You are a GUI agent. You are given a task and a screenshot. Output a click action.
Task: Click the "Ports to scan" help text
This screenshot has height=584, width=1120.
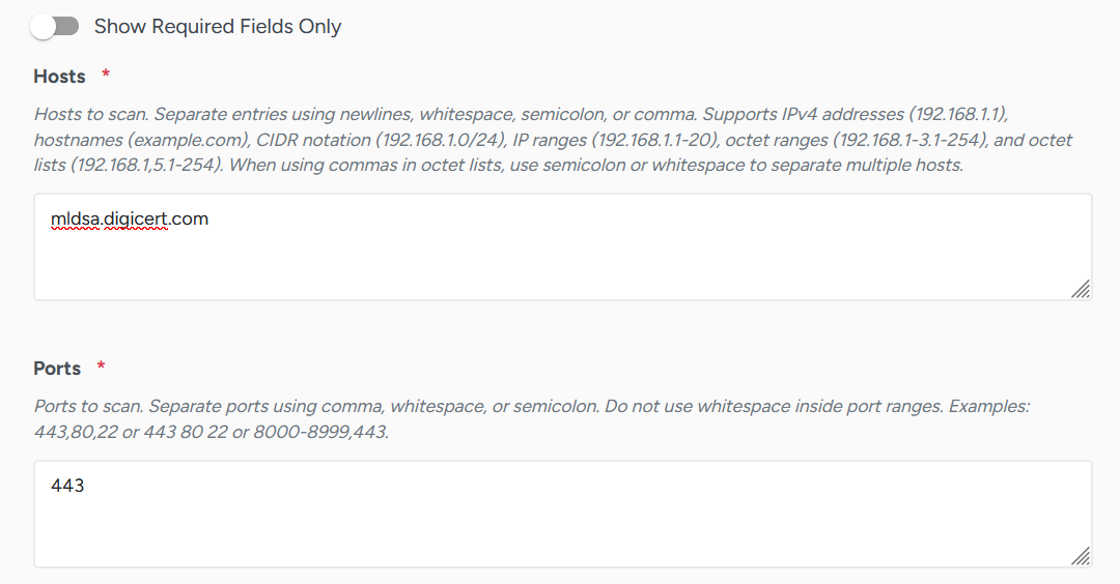pos(89,406)
